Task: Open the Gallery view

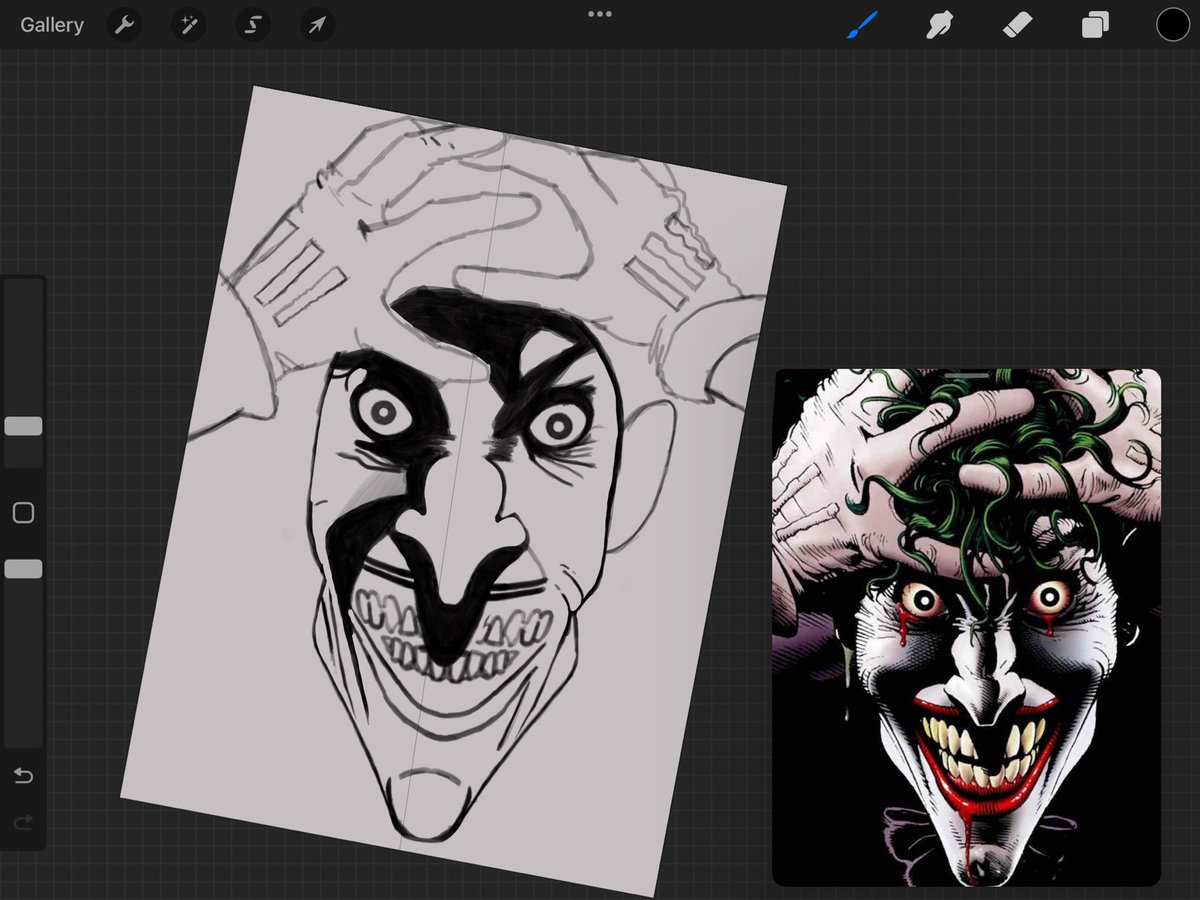Action: pyautogui.click(x=52, y=25)
